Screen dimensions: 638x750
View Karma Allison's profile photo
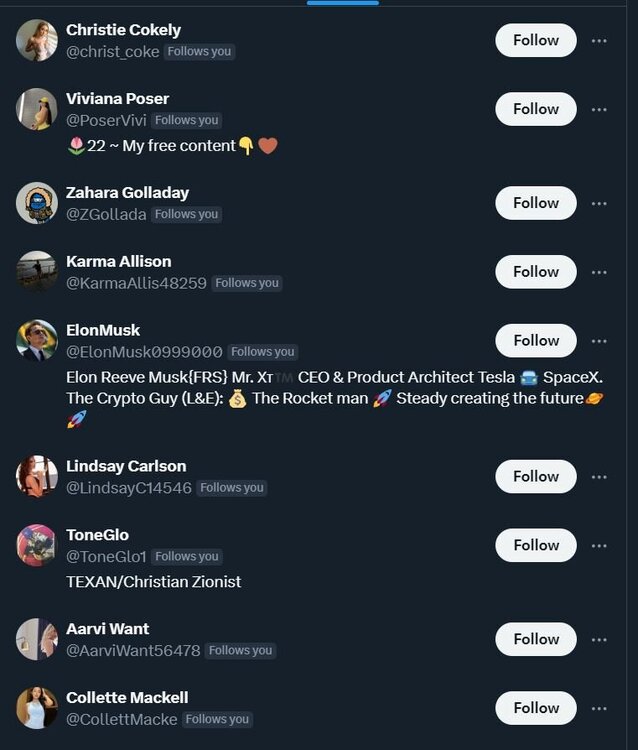(37, 272)
